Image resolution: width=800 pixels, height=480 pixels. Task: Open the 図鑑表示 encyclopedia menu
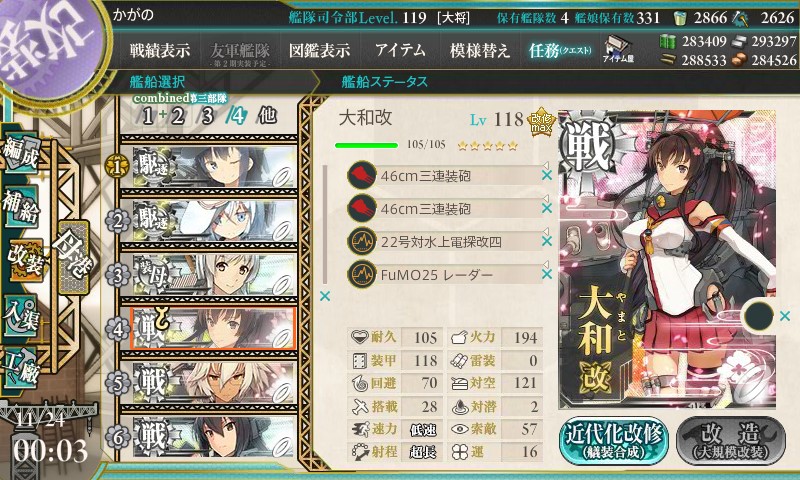point(319,50)
